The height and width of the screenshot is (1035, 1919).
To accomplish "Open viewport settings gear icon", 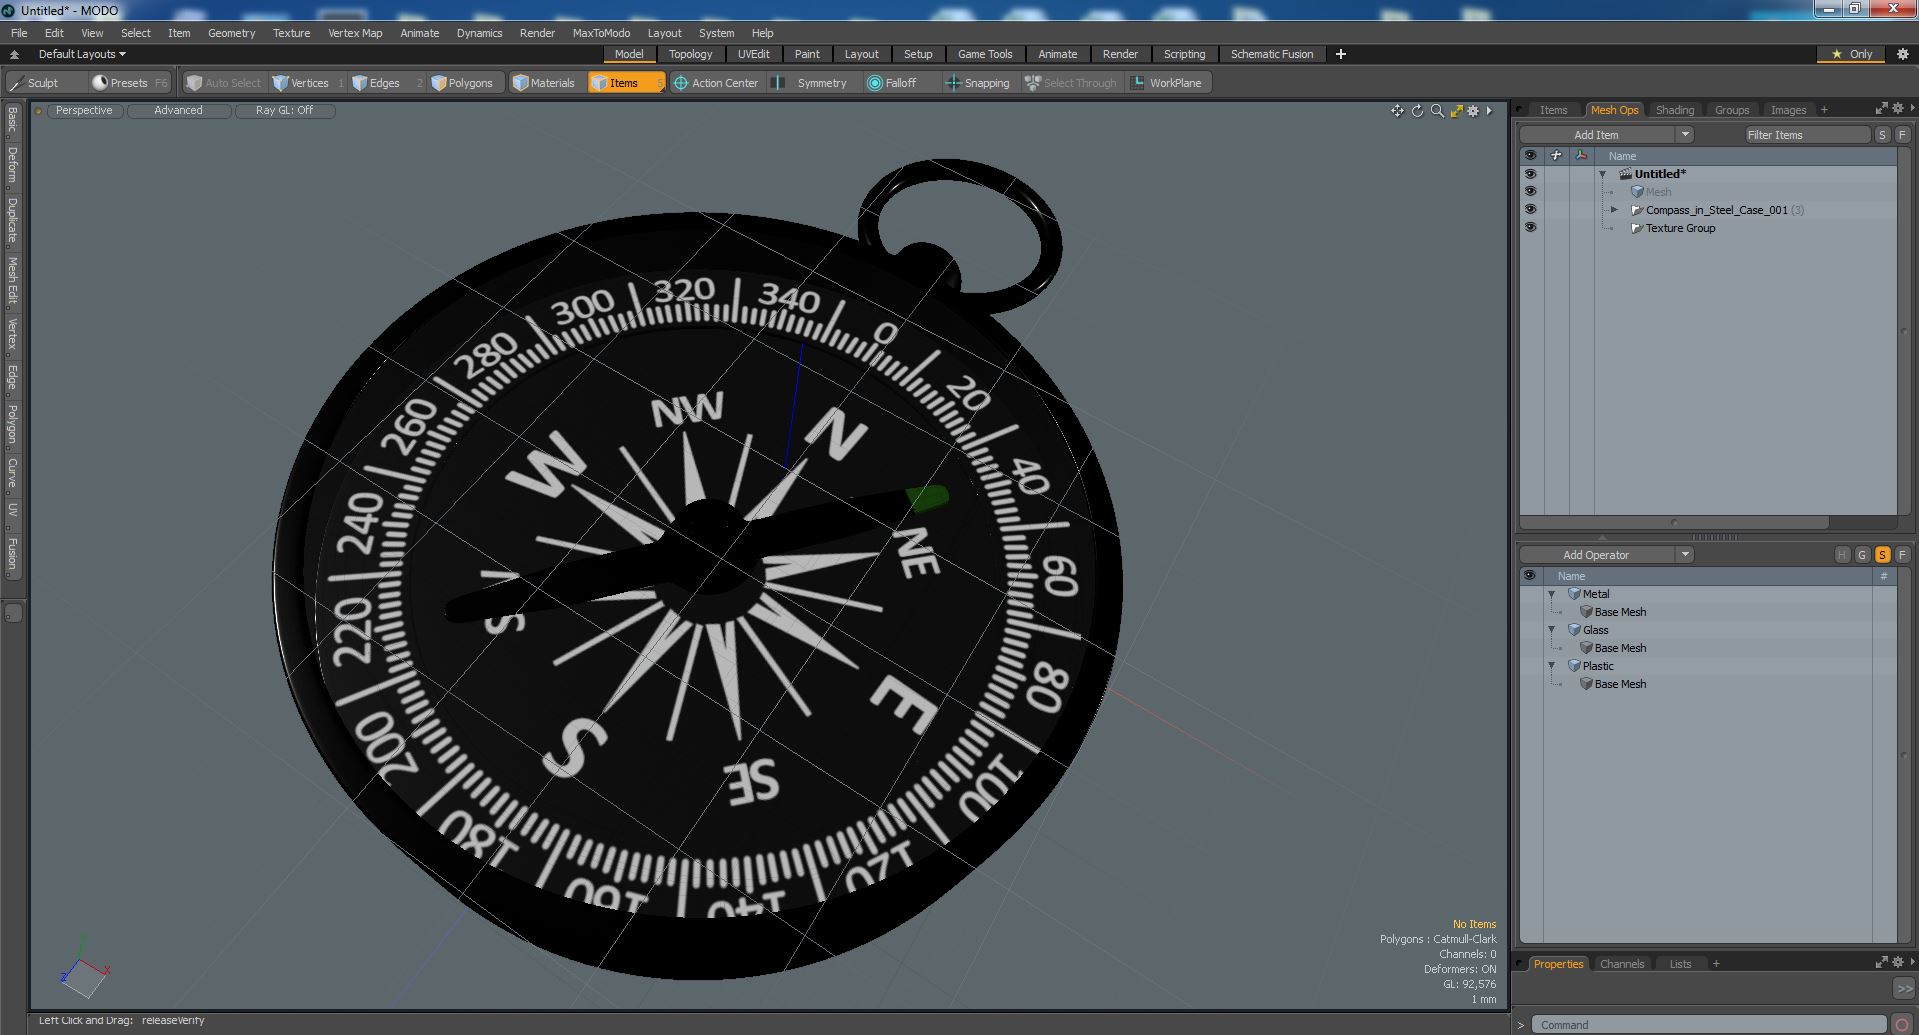I will pyautogui.click(x=1473, y=111).
